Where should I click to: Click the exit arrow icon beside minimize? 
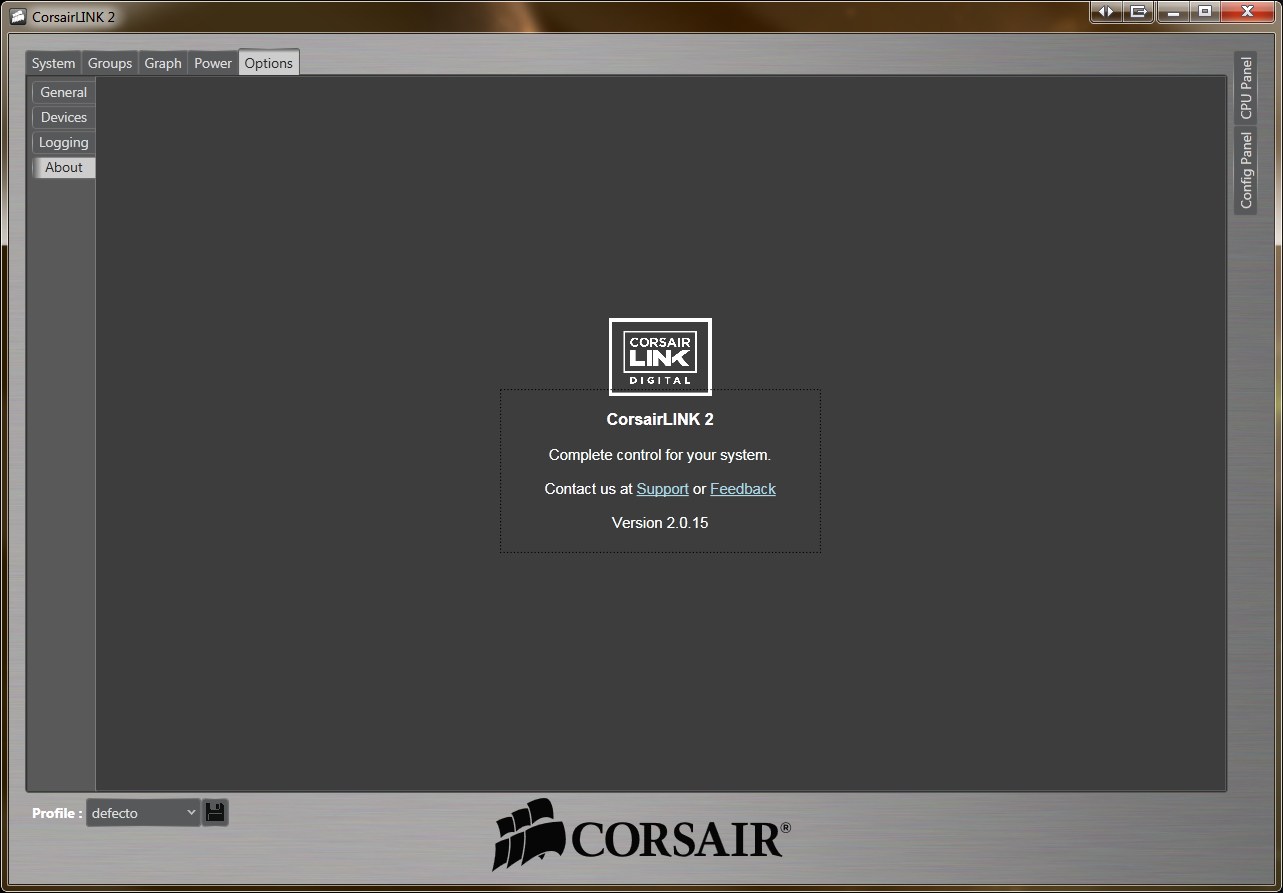coord(1138,12)
